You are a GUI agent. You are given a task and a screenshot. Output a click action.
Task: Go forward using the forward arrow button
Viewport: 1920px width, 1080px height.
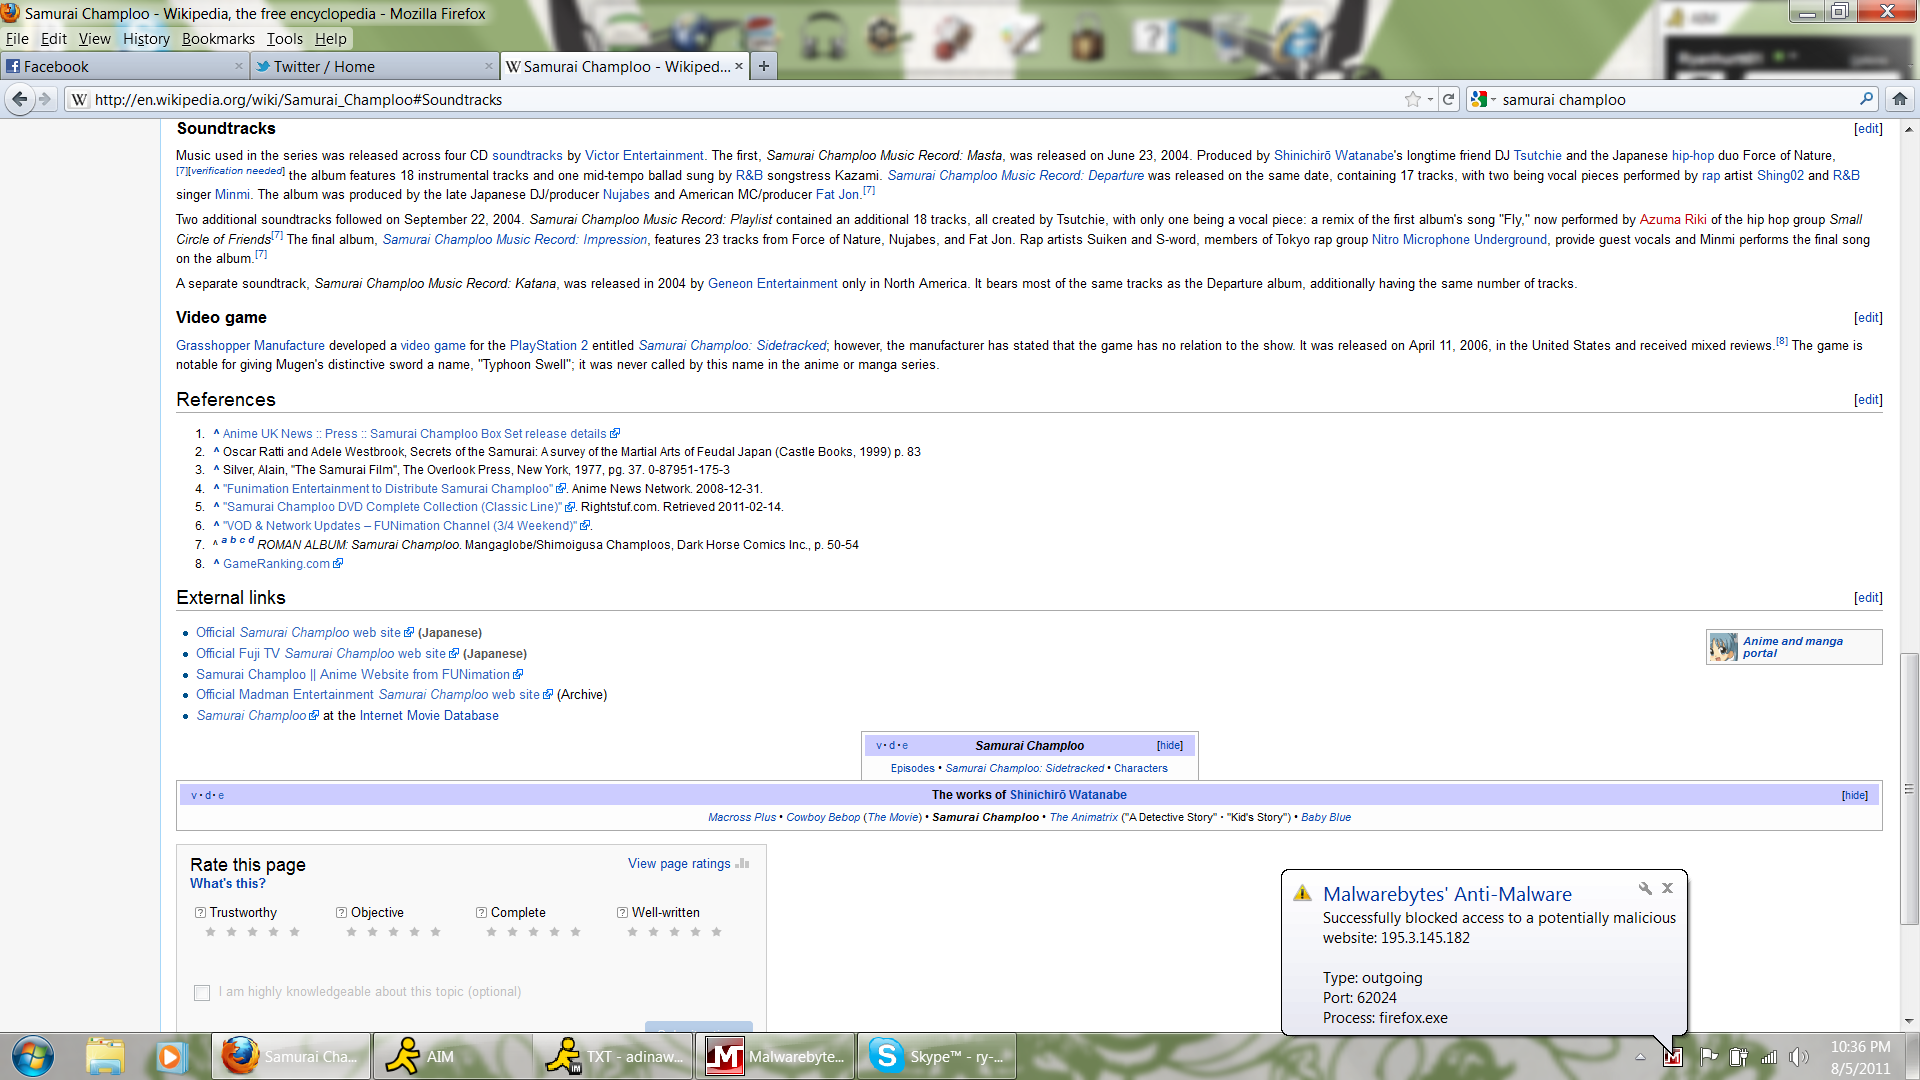[45, 99]
